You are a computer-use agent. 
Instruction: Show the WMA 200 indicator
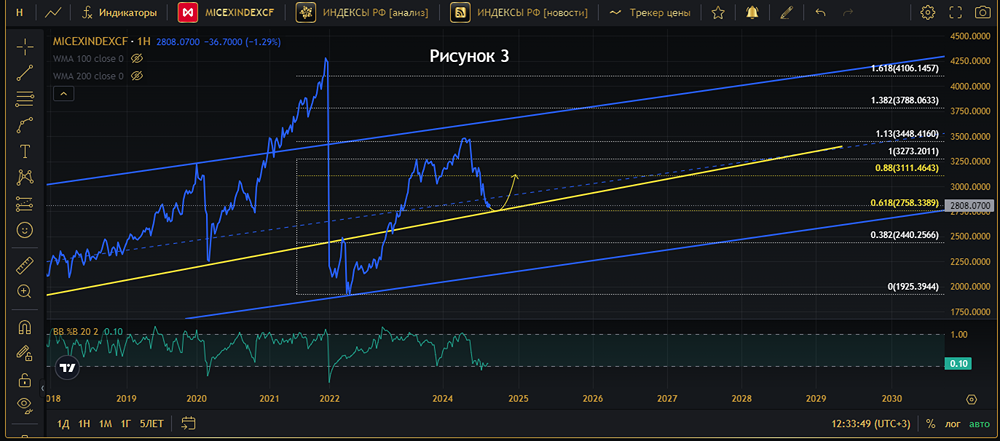coord(135,76)
